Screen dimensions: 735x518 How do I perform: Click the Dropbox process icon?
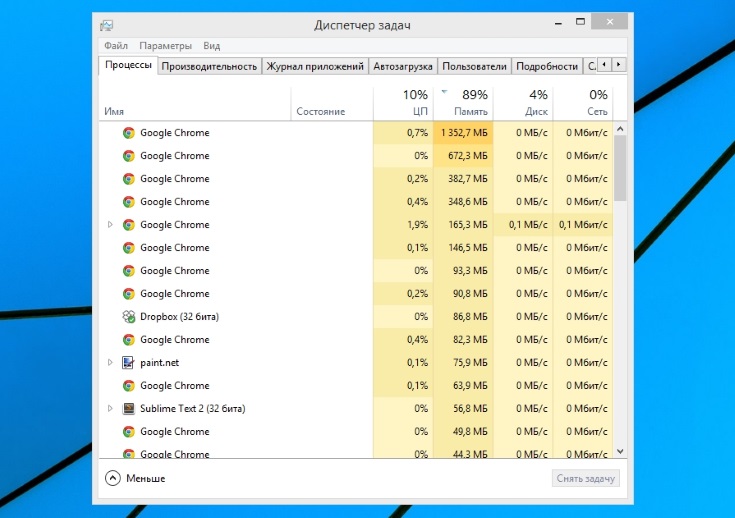click(x=128, y=317)
